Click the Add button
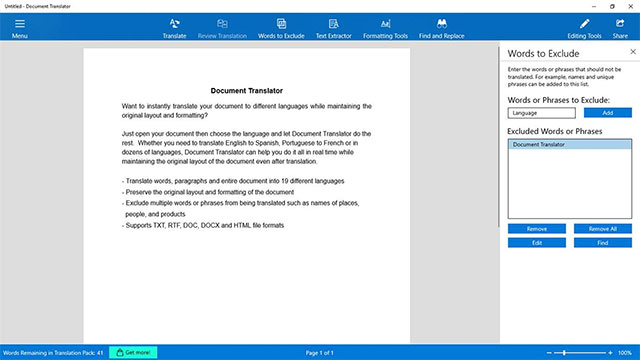Image resolution: width=640 pixels, height=360 pixels. (x=608, y=113)
